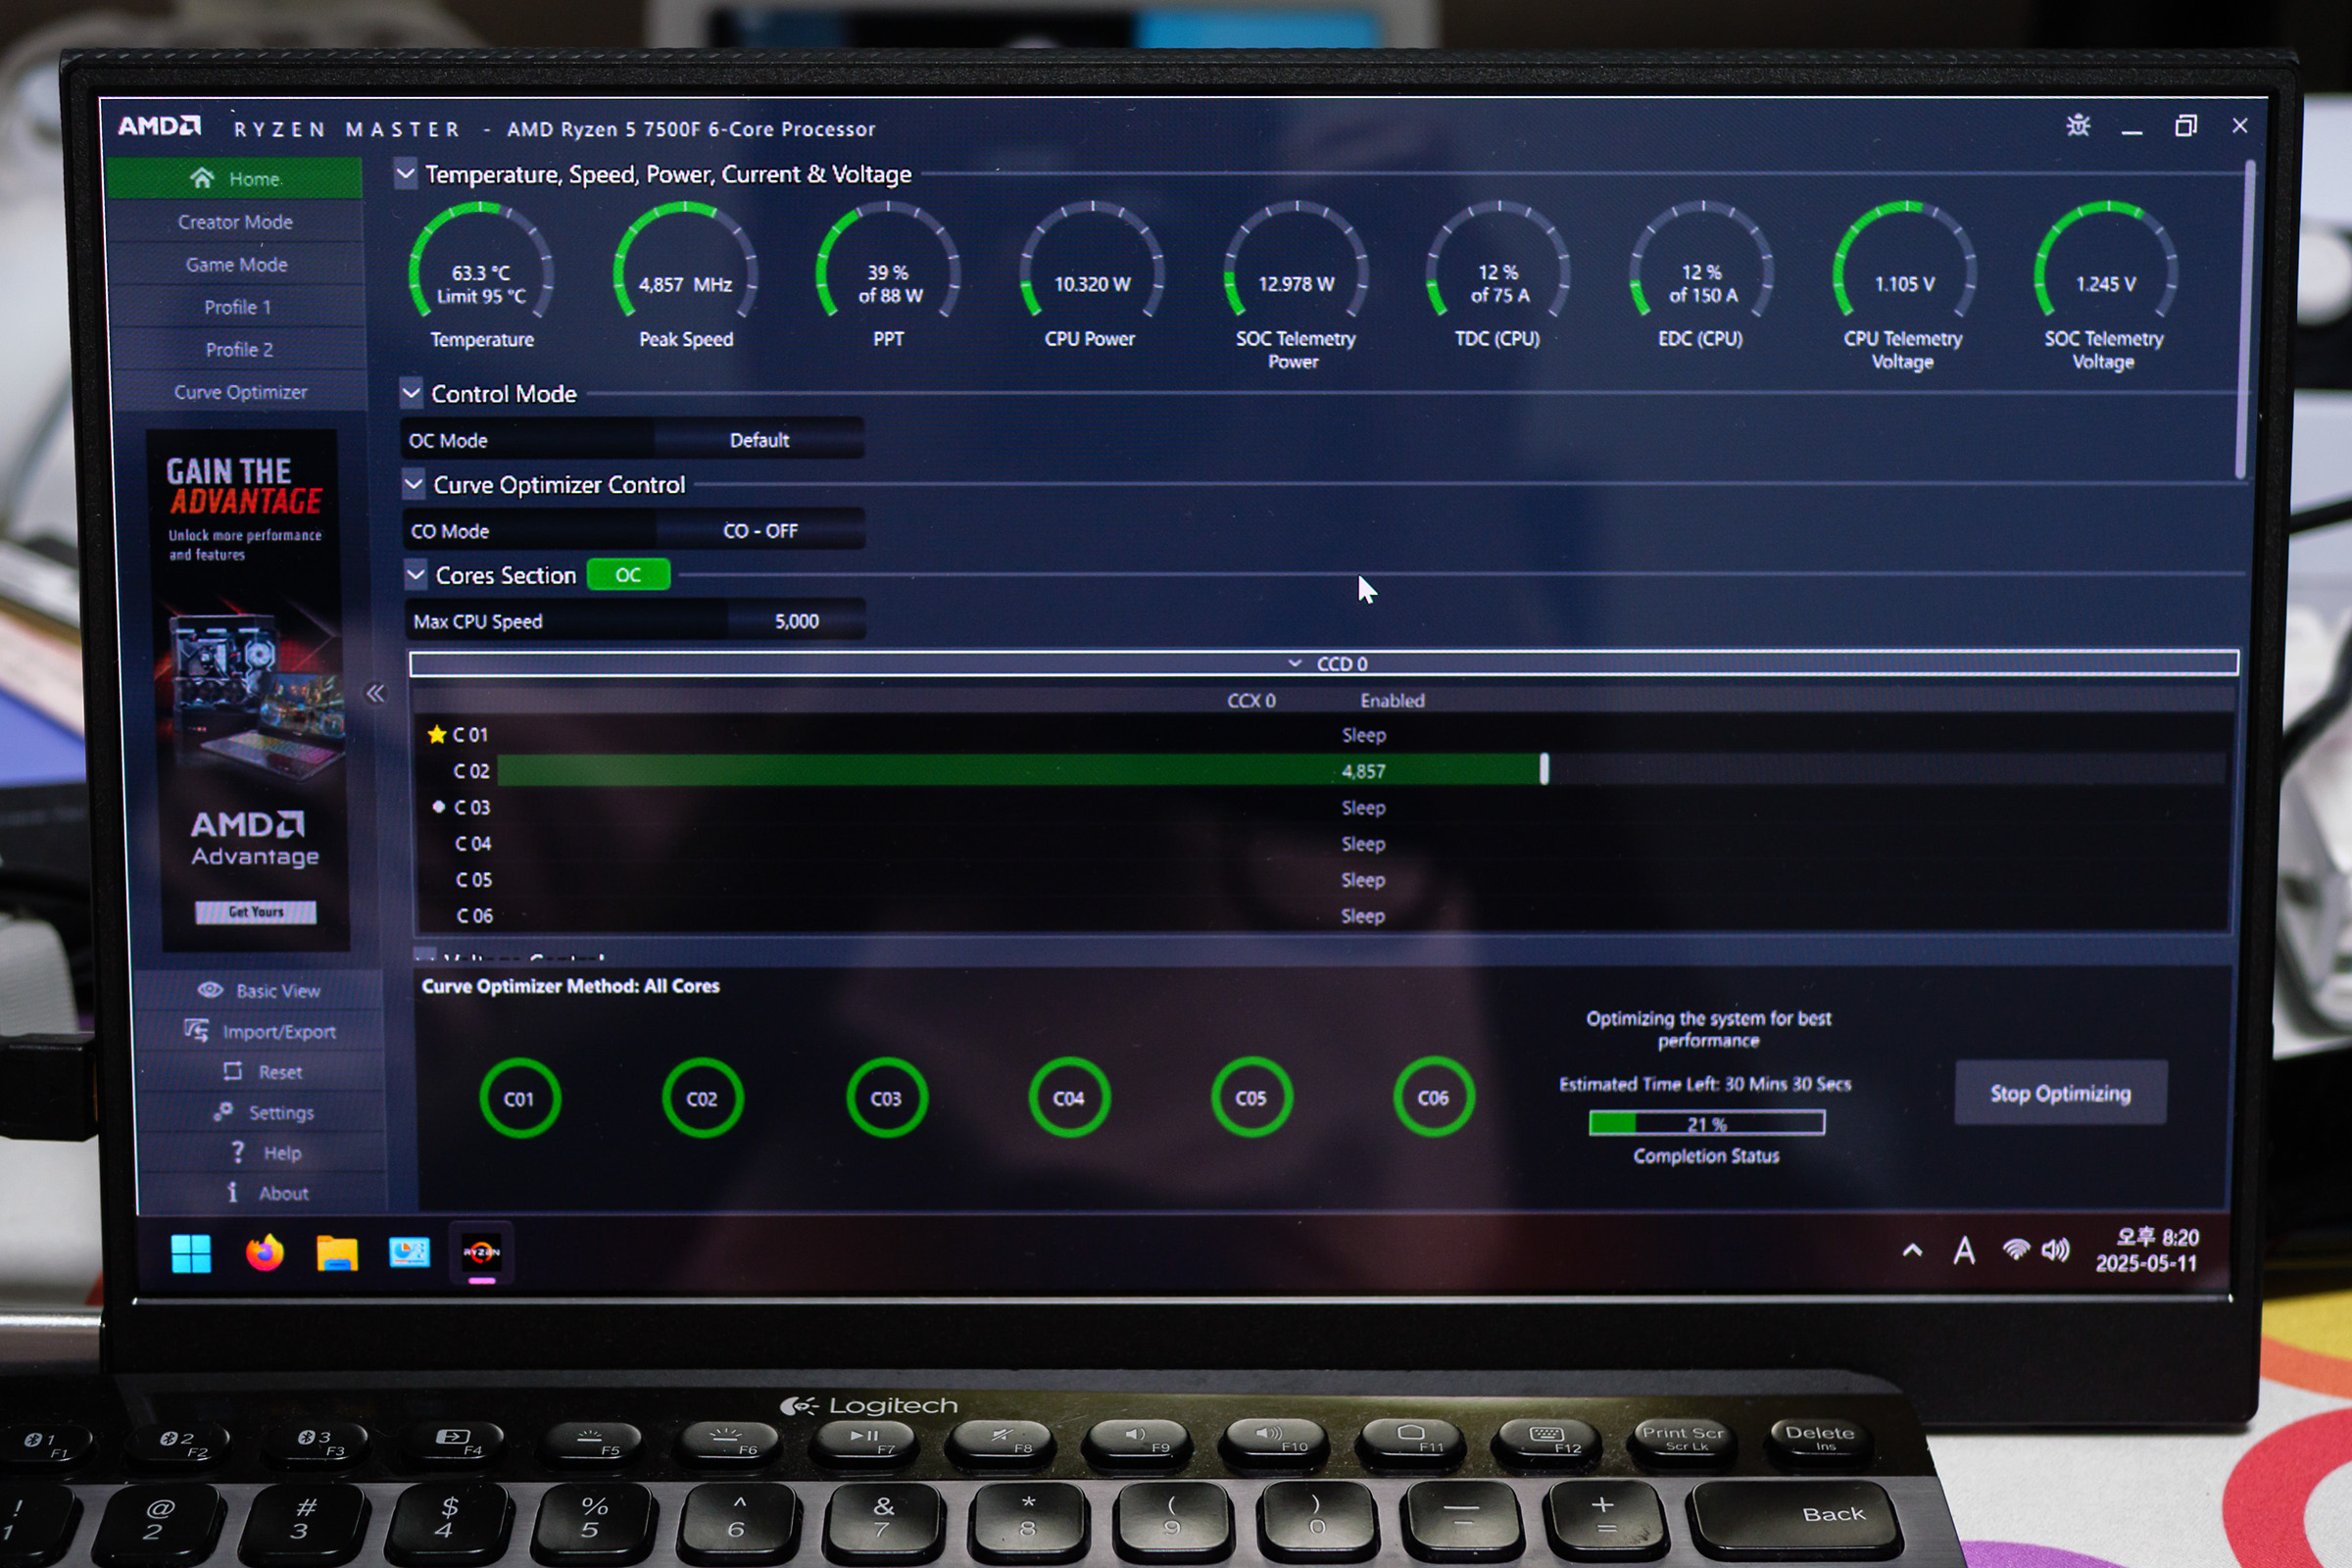
Task: Toggle the C02 core circle in optimizer
Action: pyautogui.click(x=702, y=1098)
